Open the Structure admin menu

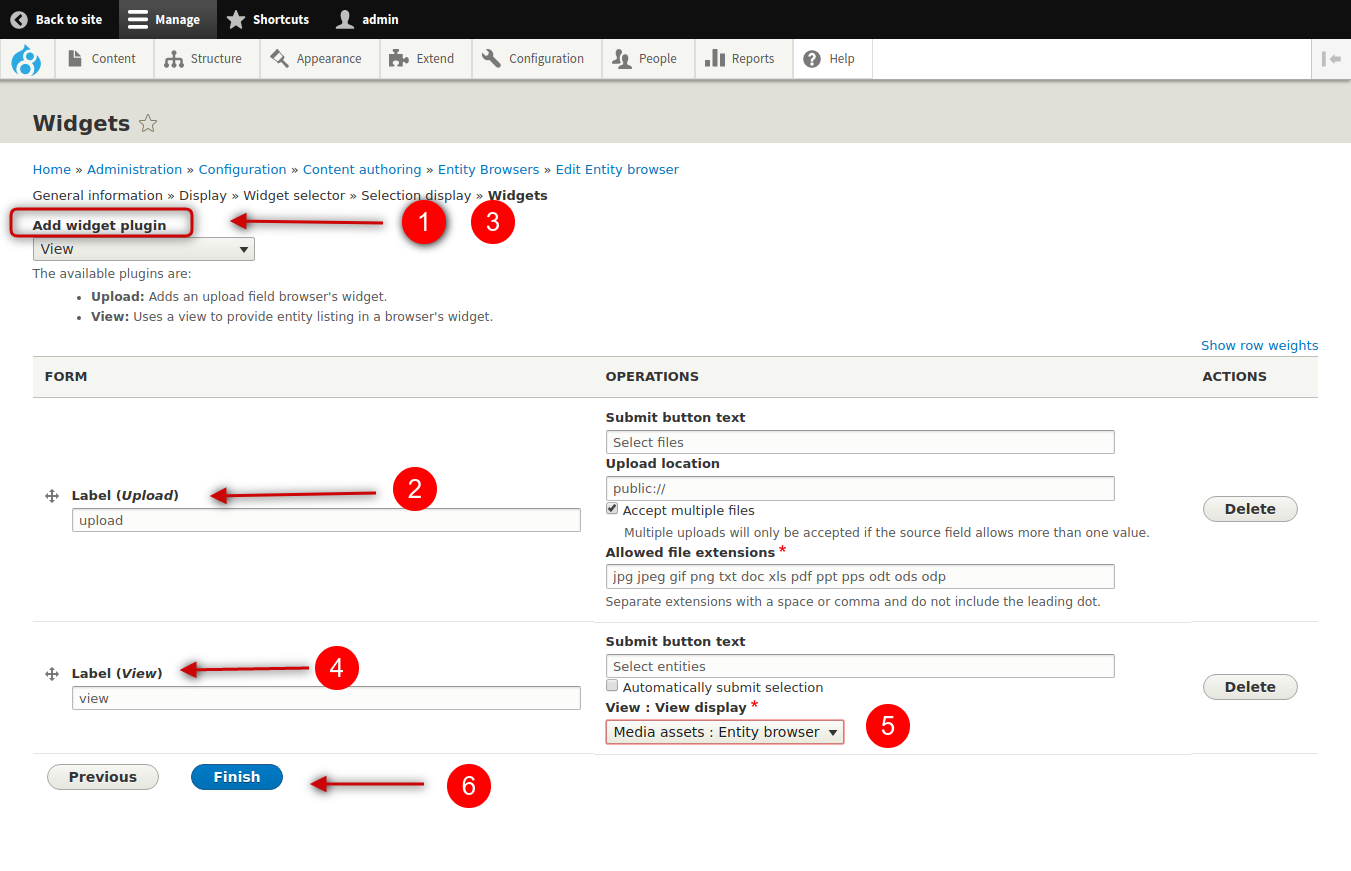[206, 59]
